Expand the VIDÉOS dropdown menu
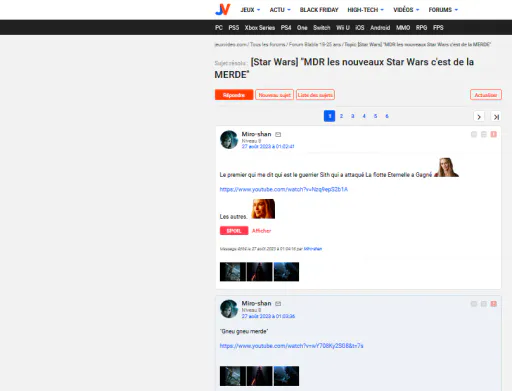 point(406,10)
